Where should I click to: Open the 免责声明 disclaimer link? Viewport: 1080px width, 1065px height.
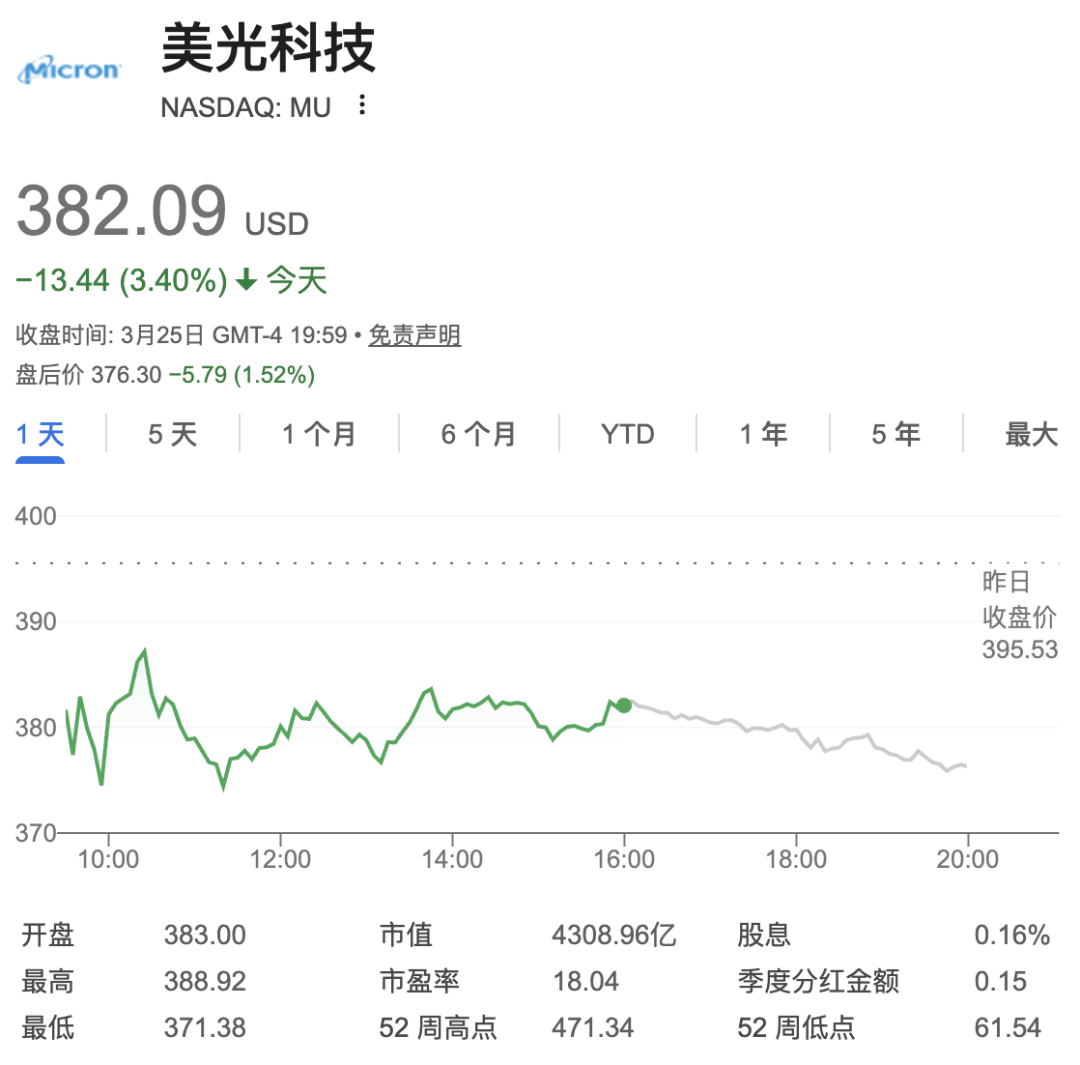tap(416, 336)
